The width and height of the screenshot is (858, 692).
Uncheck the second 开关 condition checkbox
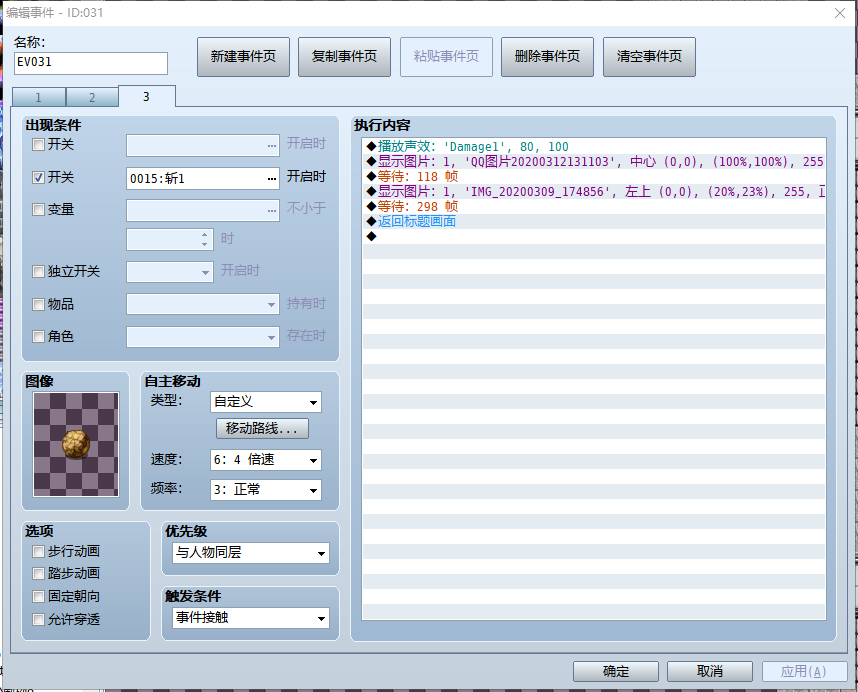pyautogui.click(x=38, y=178)
